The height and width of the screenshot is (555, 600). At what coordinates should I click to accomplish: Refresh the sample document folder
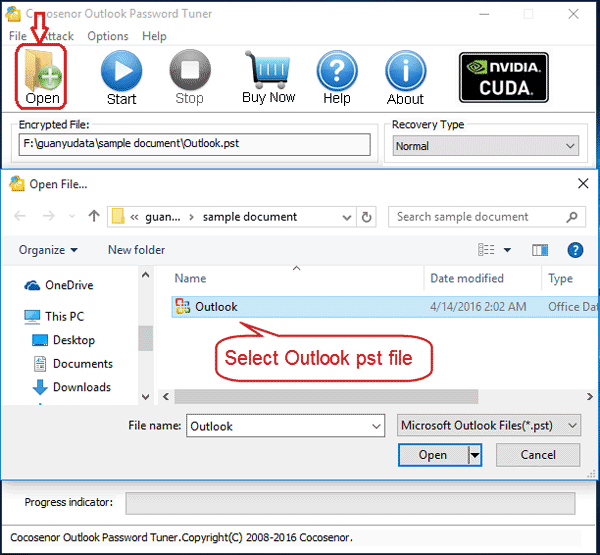tap(366, 217)
